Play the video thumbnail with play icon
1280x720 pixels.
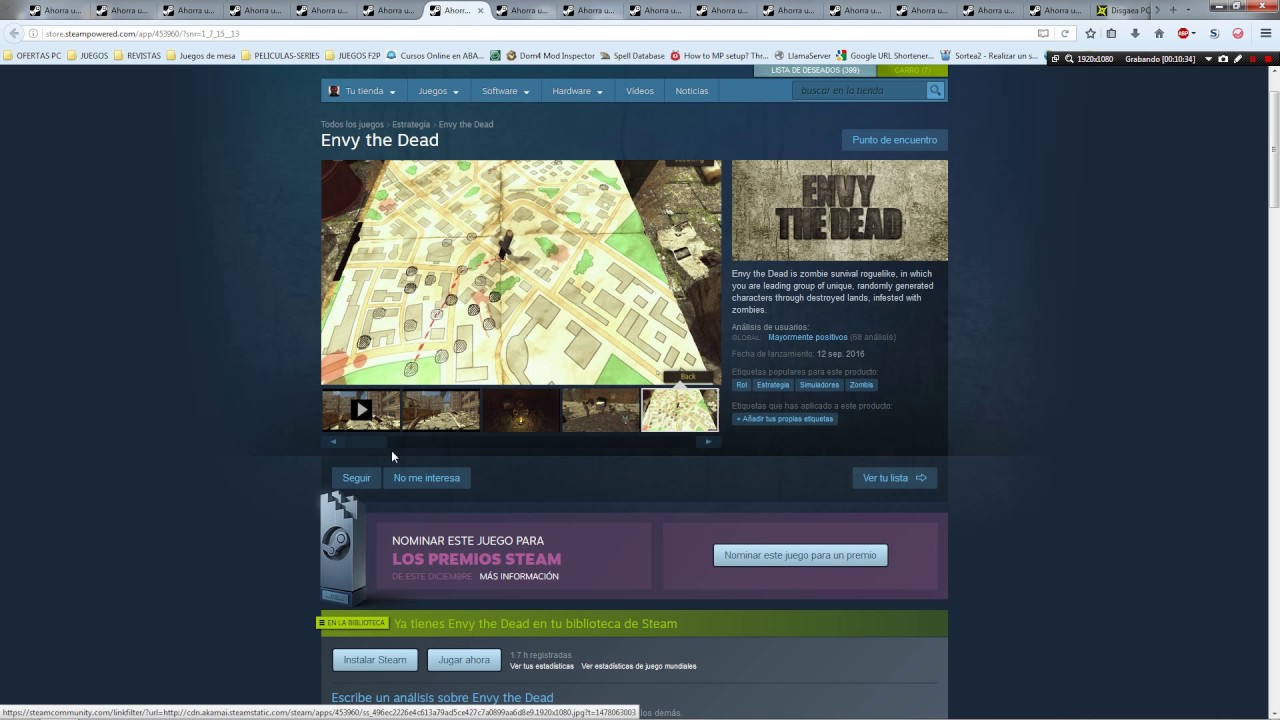pos(361,409)
